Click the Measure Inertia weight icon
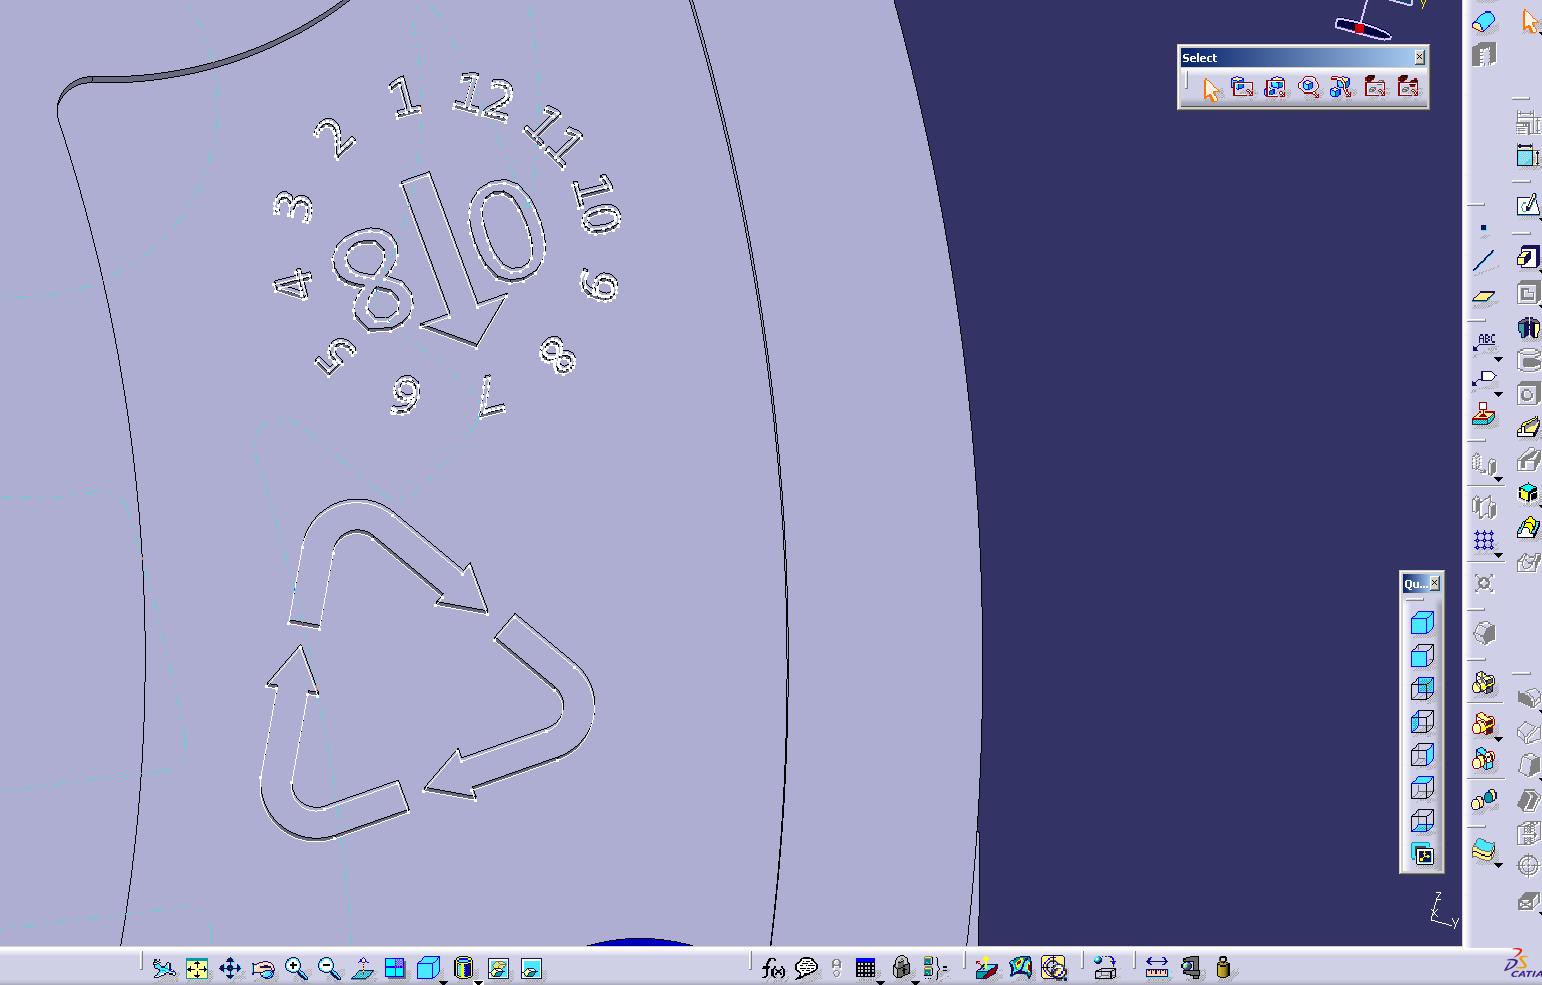Image resolution: width=1542 pixels, height=985 pixels. (1223, 968)
